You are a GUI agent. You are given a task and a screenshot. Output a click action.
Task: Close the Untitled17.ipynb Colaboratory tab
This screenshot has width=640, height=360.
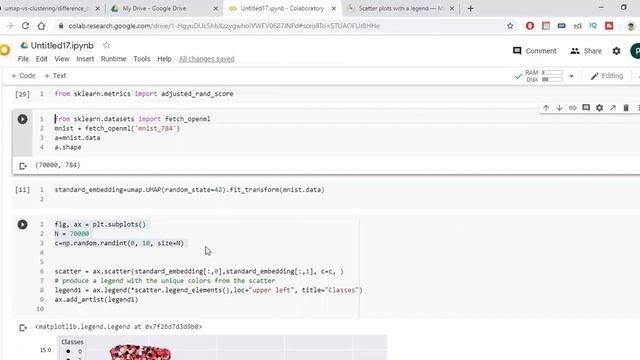334,8
